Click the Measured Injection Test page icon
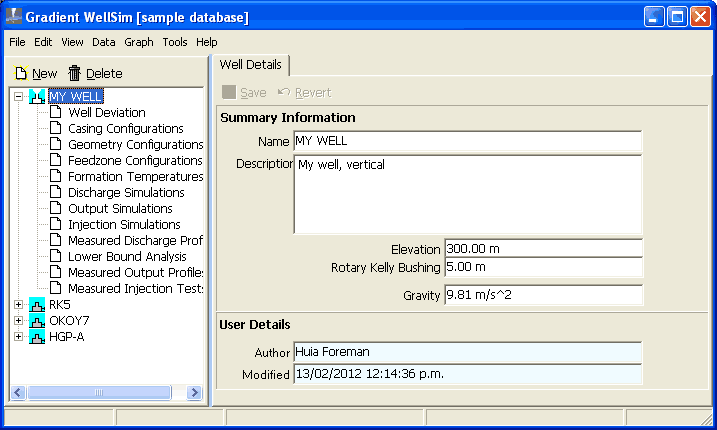Screen dimensions: 717x430 55,288
